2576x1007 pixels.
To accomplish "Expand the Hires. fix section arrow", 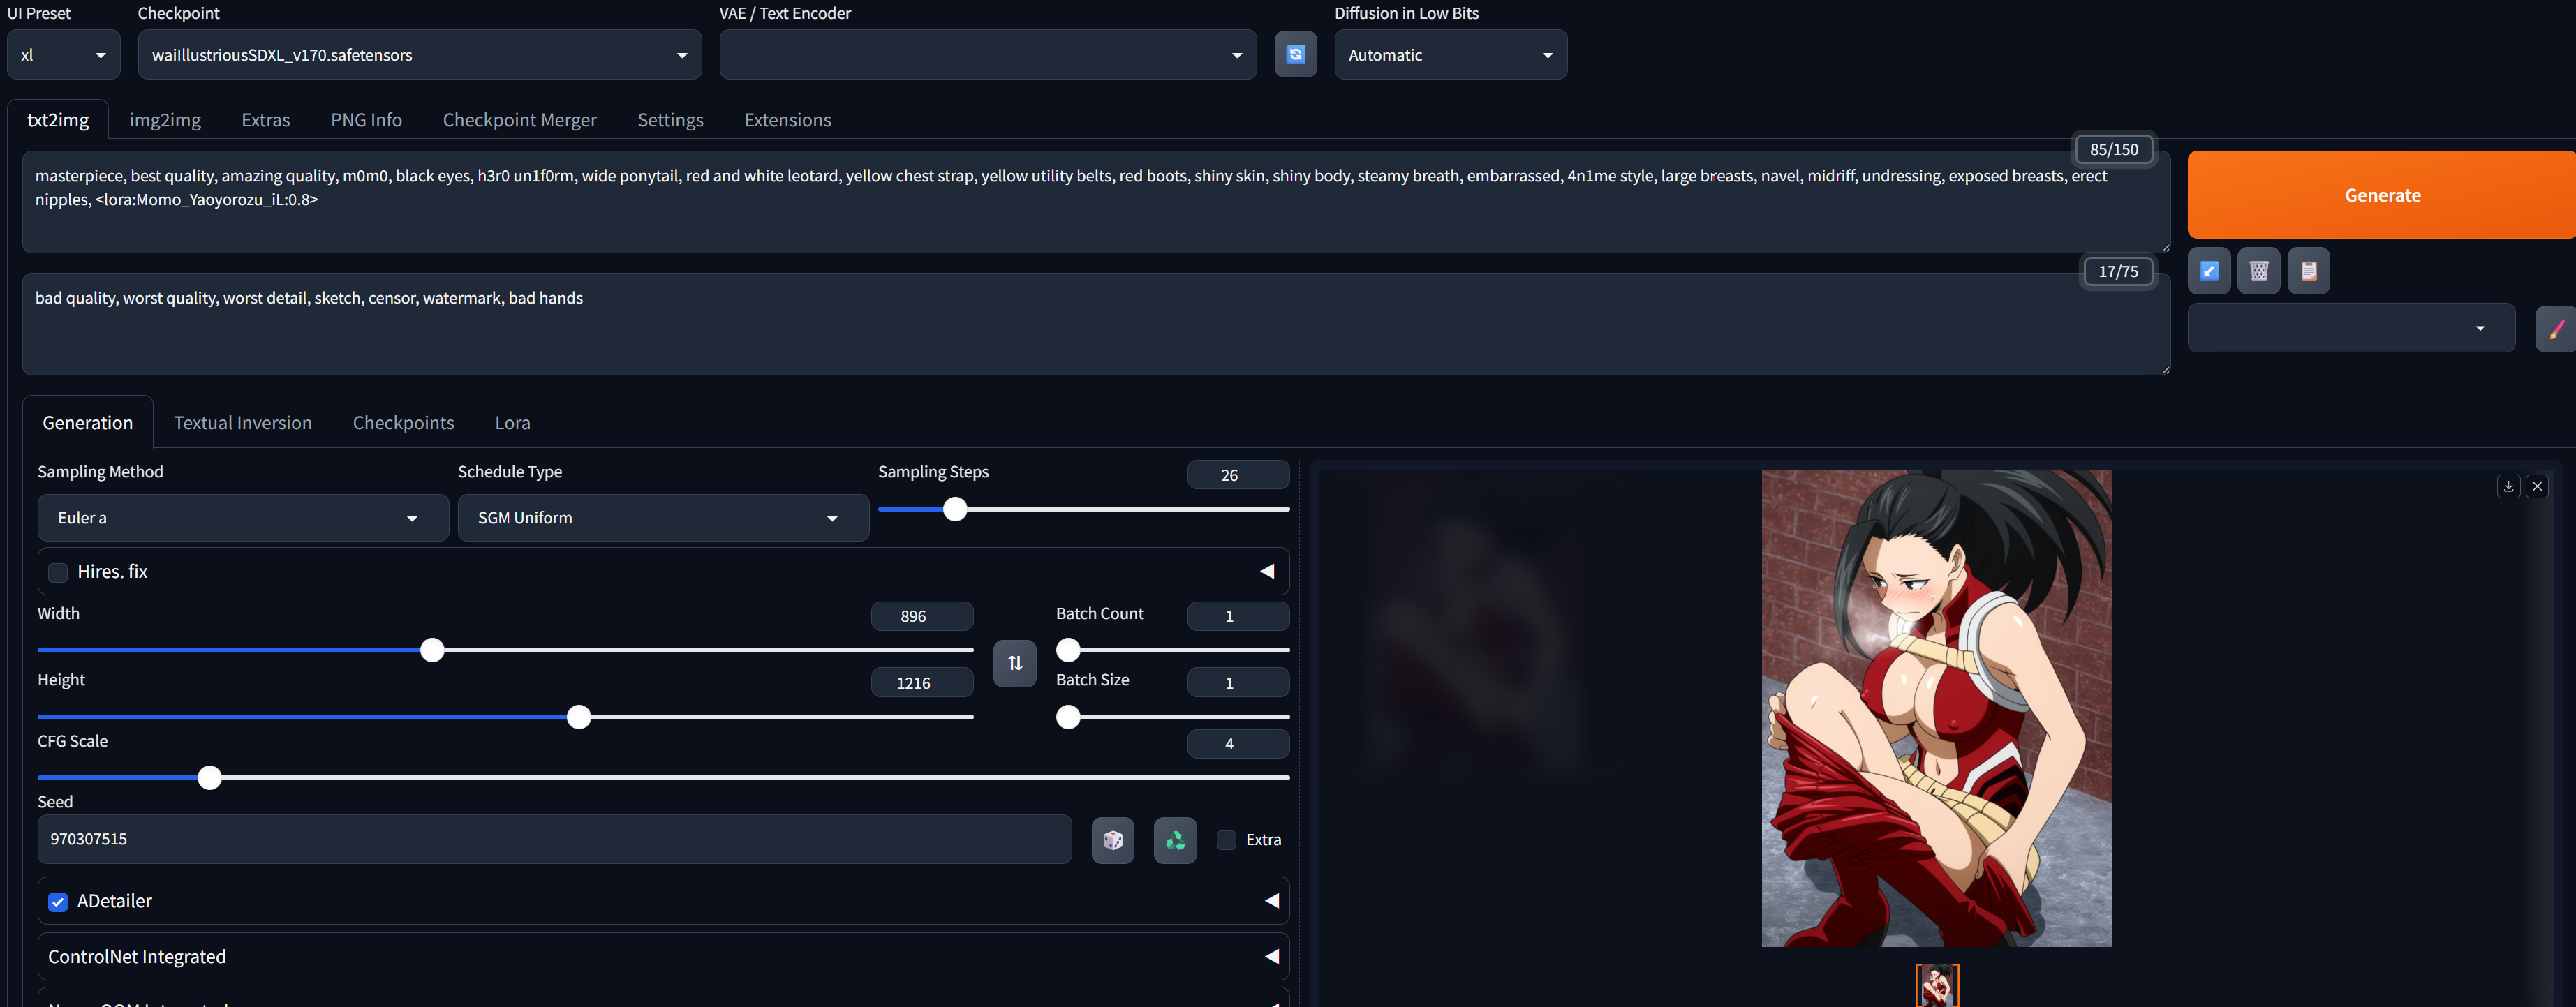I will 1267,571.
